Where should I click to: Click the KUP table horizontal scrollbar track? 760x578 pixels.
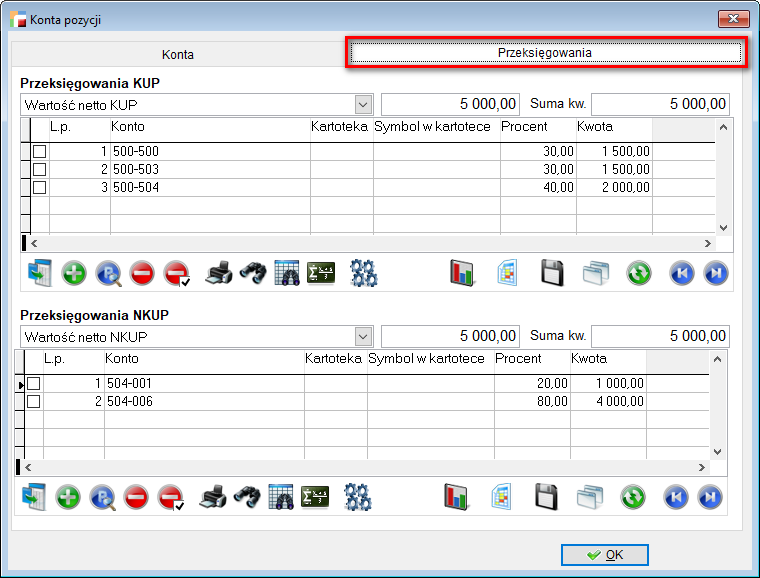pos(370,243)
